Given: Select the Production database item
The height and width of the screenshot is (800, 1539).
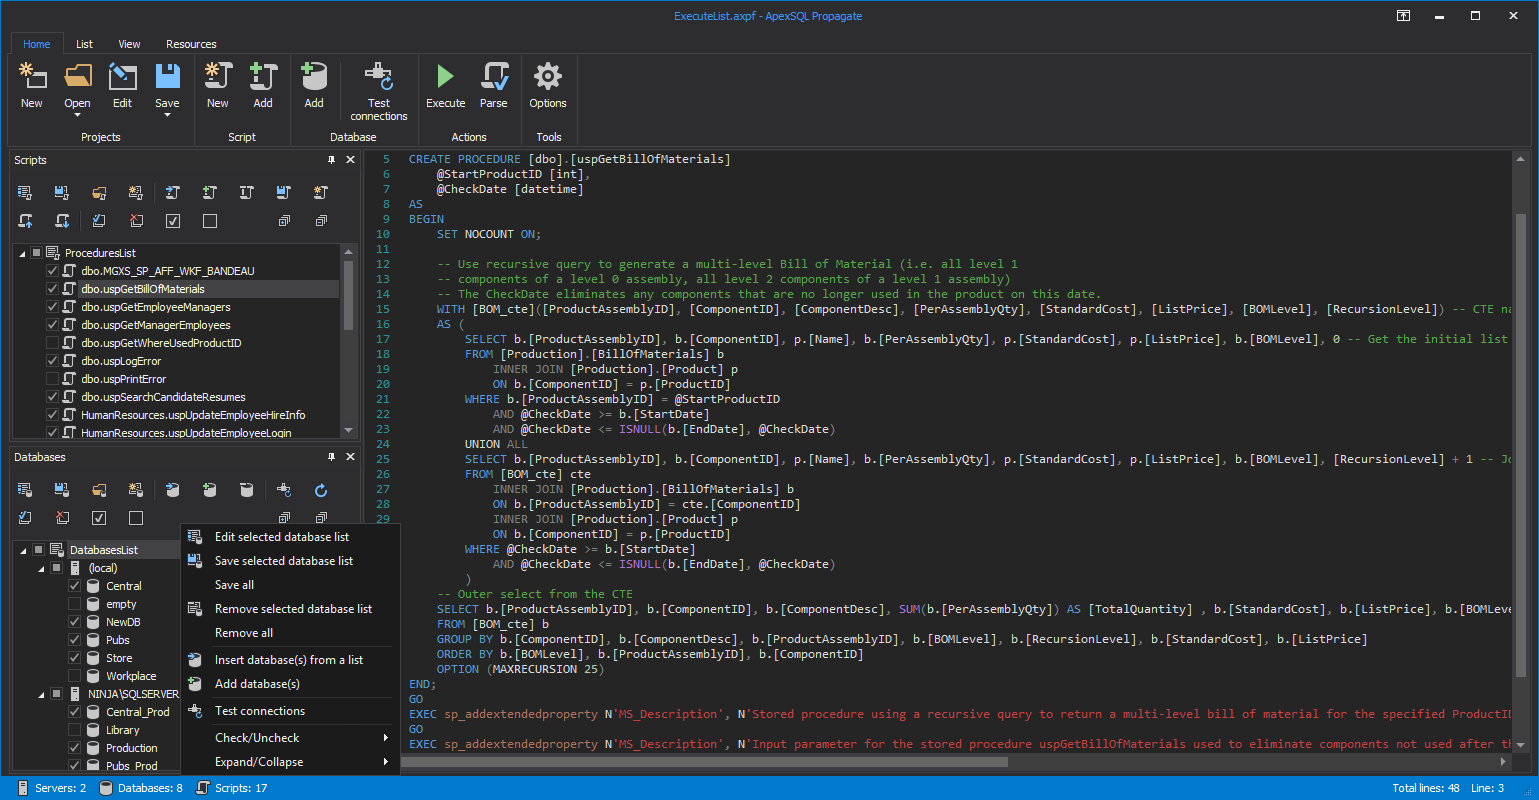Looking at the screenshot, I should [132, 748].
